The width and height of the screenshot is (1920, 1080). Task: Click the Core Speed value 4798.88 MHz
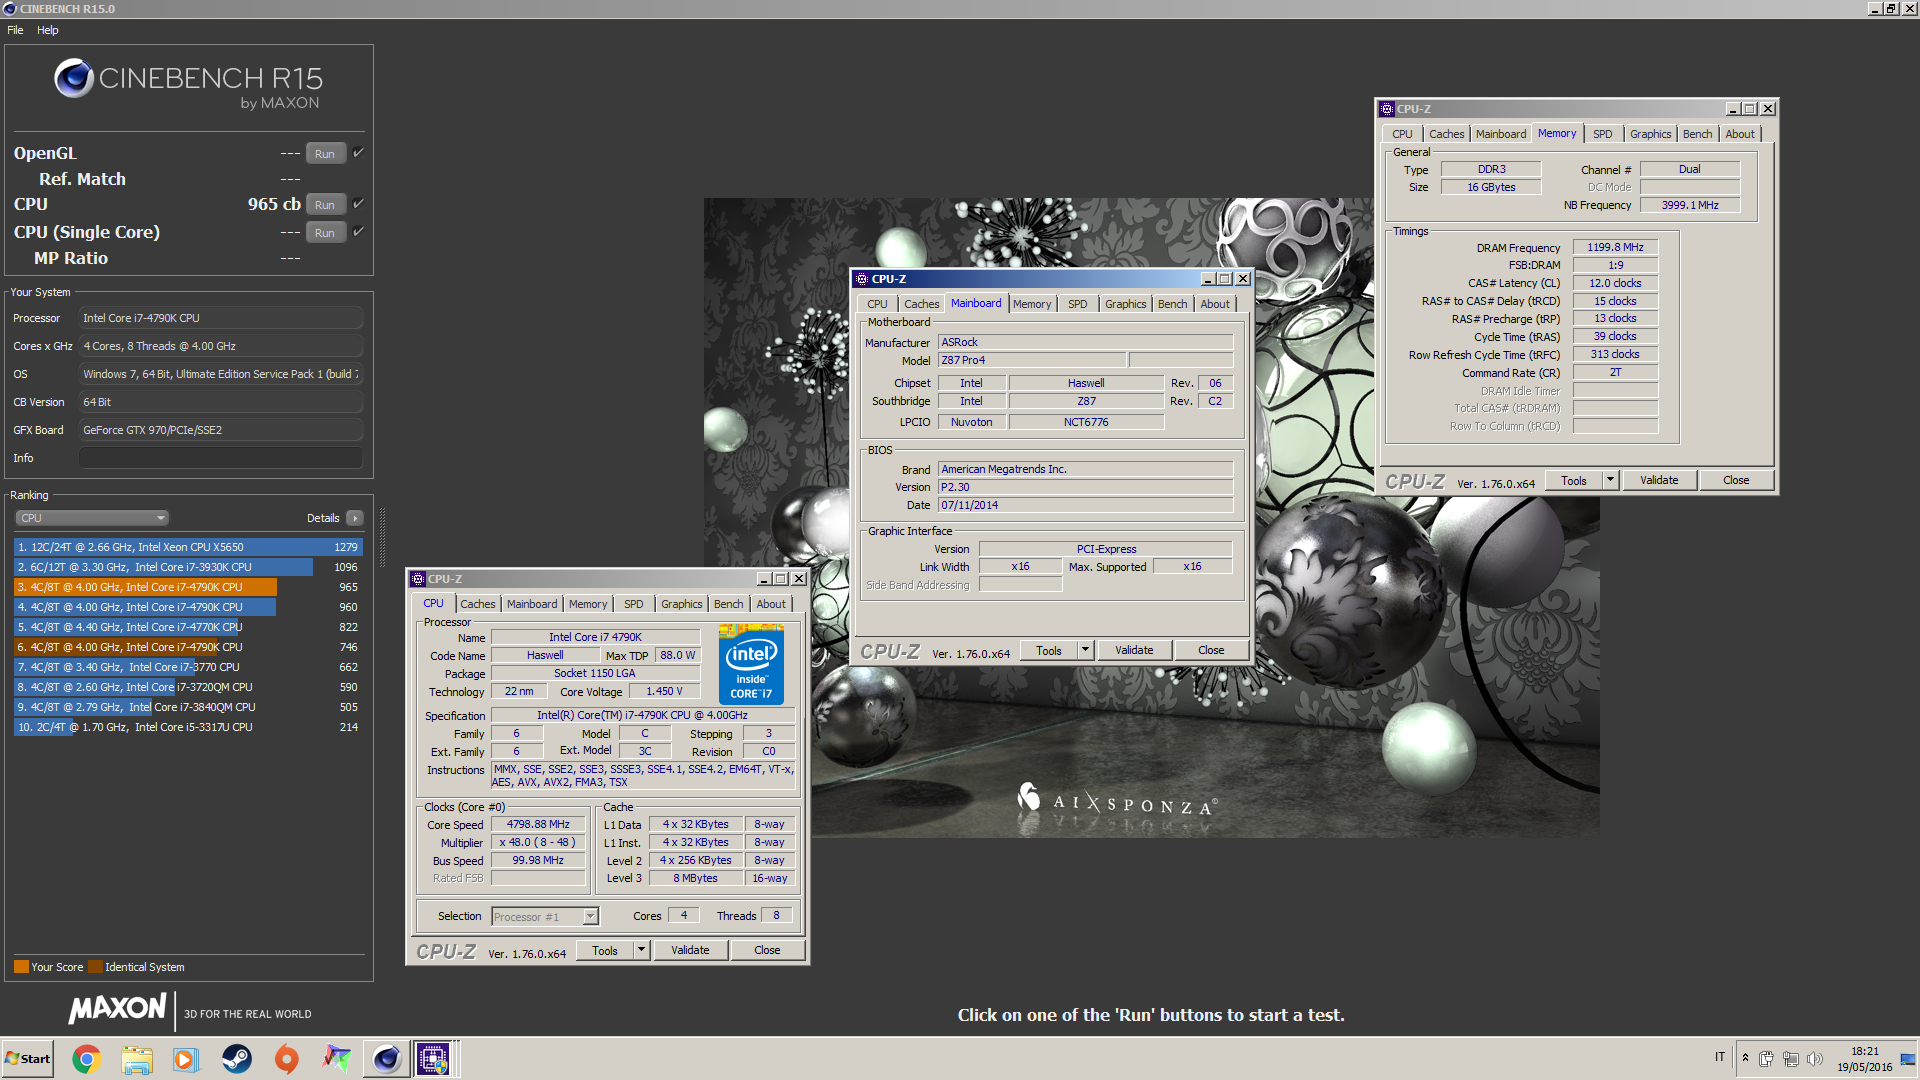point(538,825)
